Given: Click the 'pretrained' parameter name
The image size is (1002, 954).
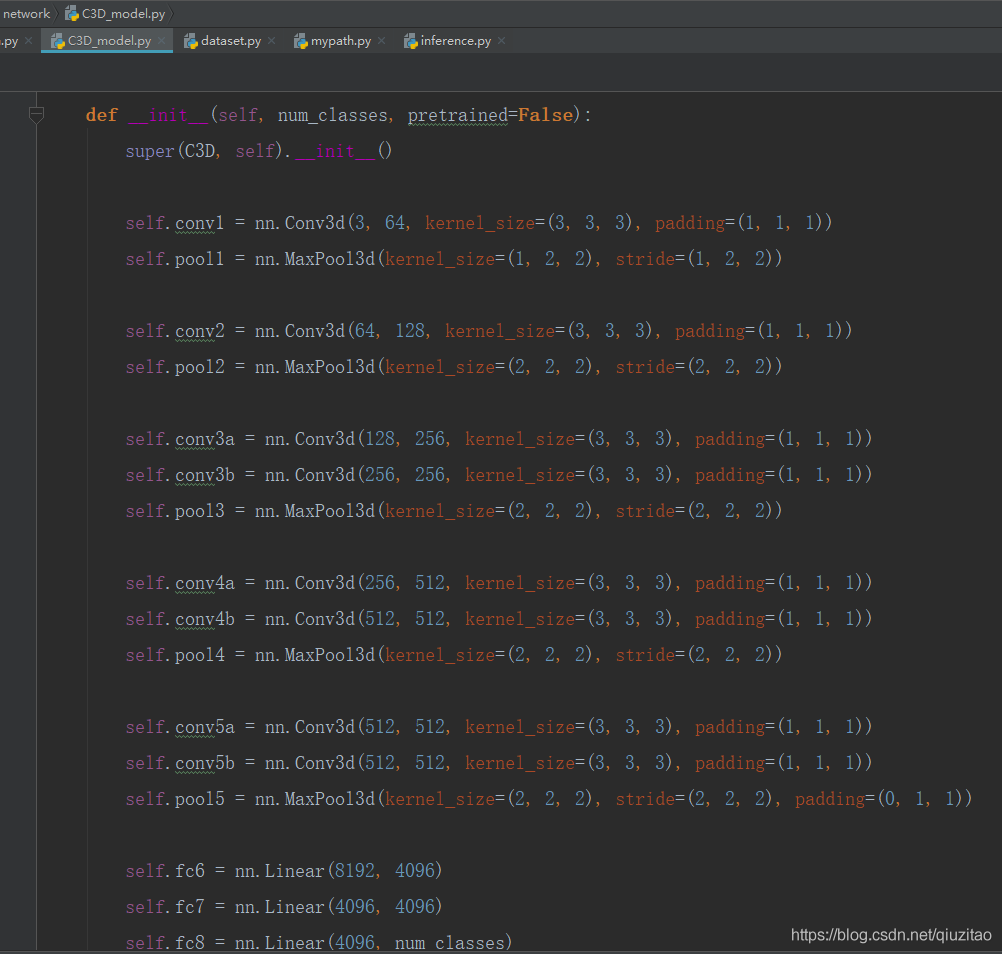Looking at the screenshot, I should click(458, 115).
